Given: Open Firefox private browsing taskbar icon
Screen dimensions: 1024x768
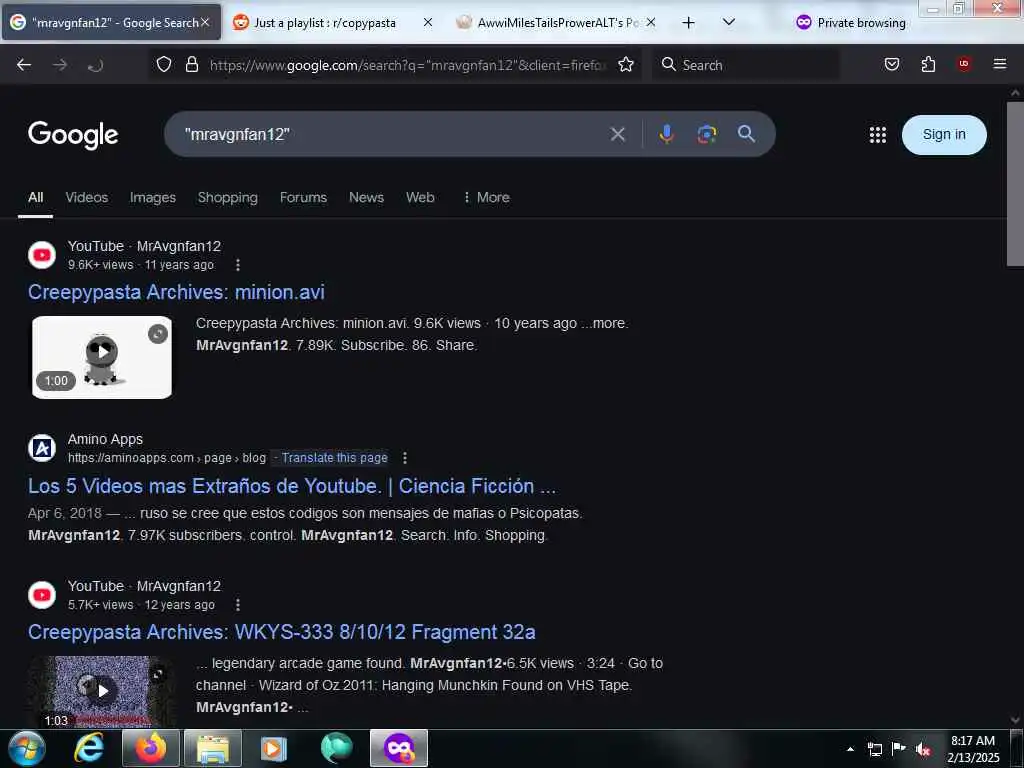Looking at the screenshot, I should point(398,748).
